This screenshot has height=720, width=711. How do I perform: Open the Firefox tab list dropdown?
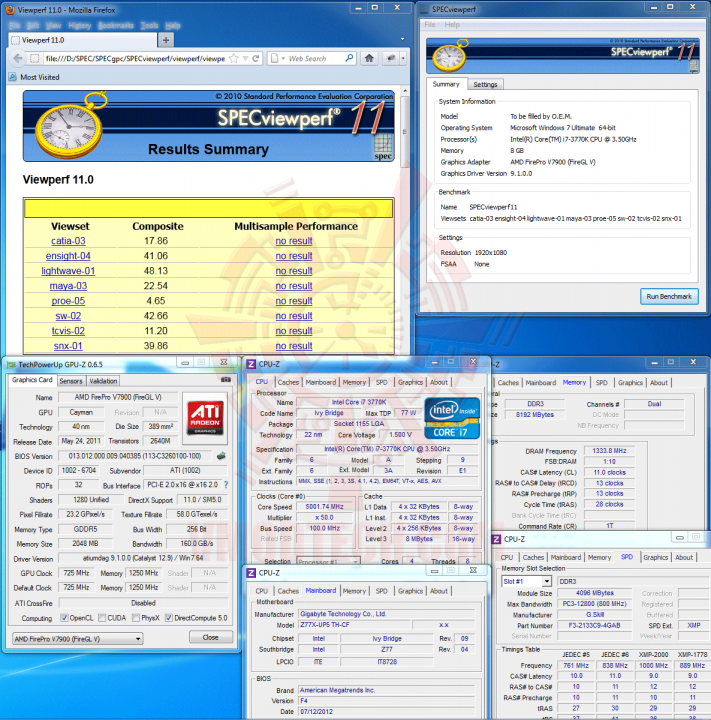(402, 40)
